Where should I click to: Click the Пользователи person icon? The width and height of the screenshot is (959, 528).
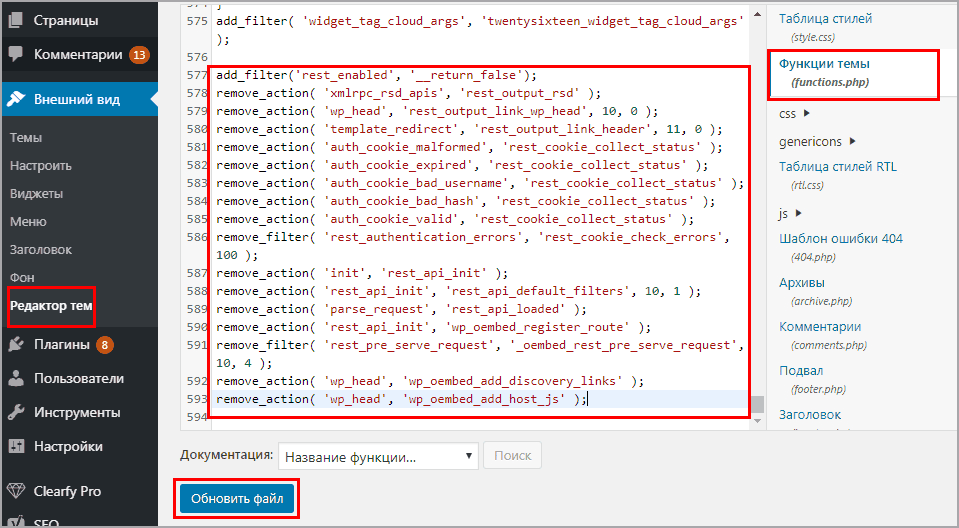[x=16, y=379]
